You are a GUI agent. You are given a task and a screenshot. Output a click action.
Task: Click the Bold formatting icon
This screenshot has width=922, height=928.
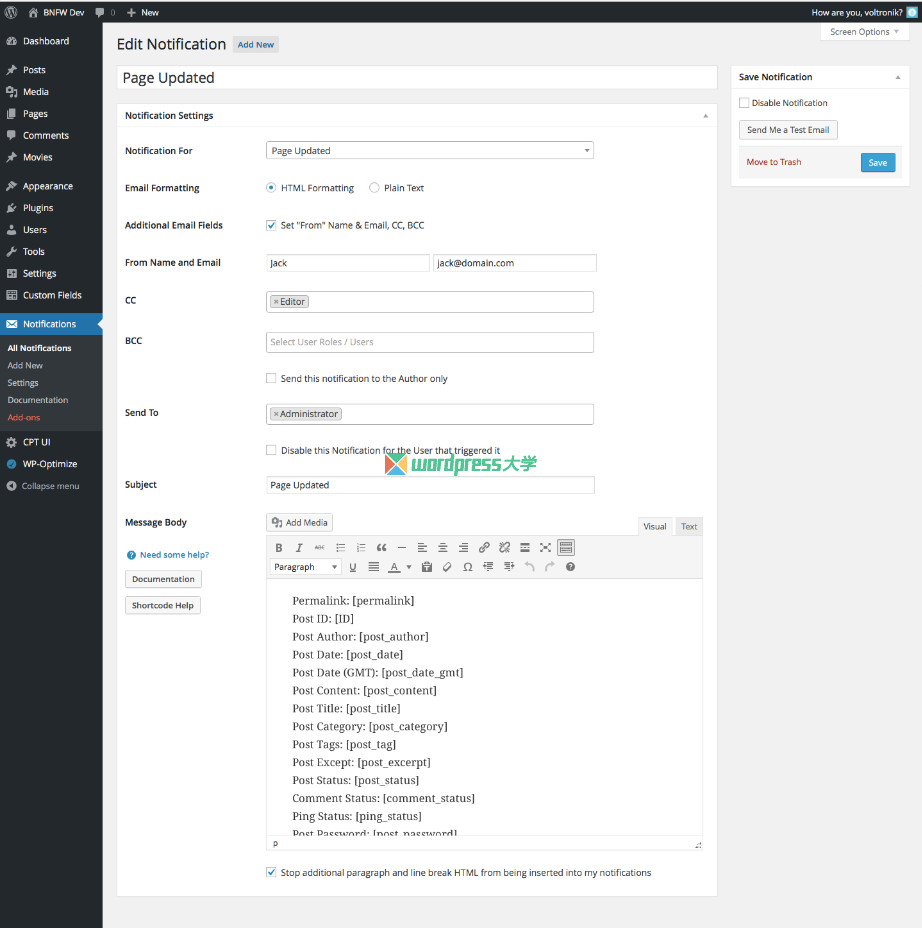[279, 548]
